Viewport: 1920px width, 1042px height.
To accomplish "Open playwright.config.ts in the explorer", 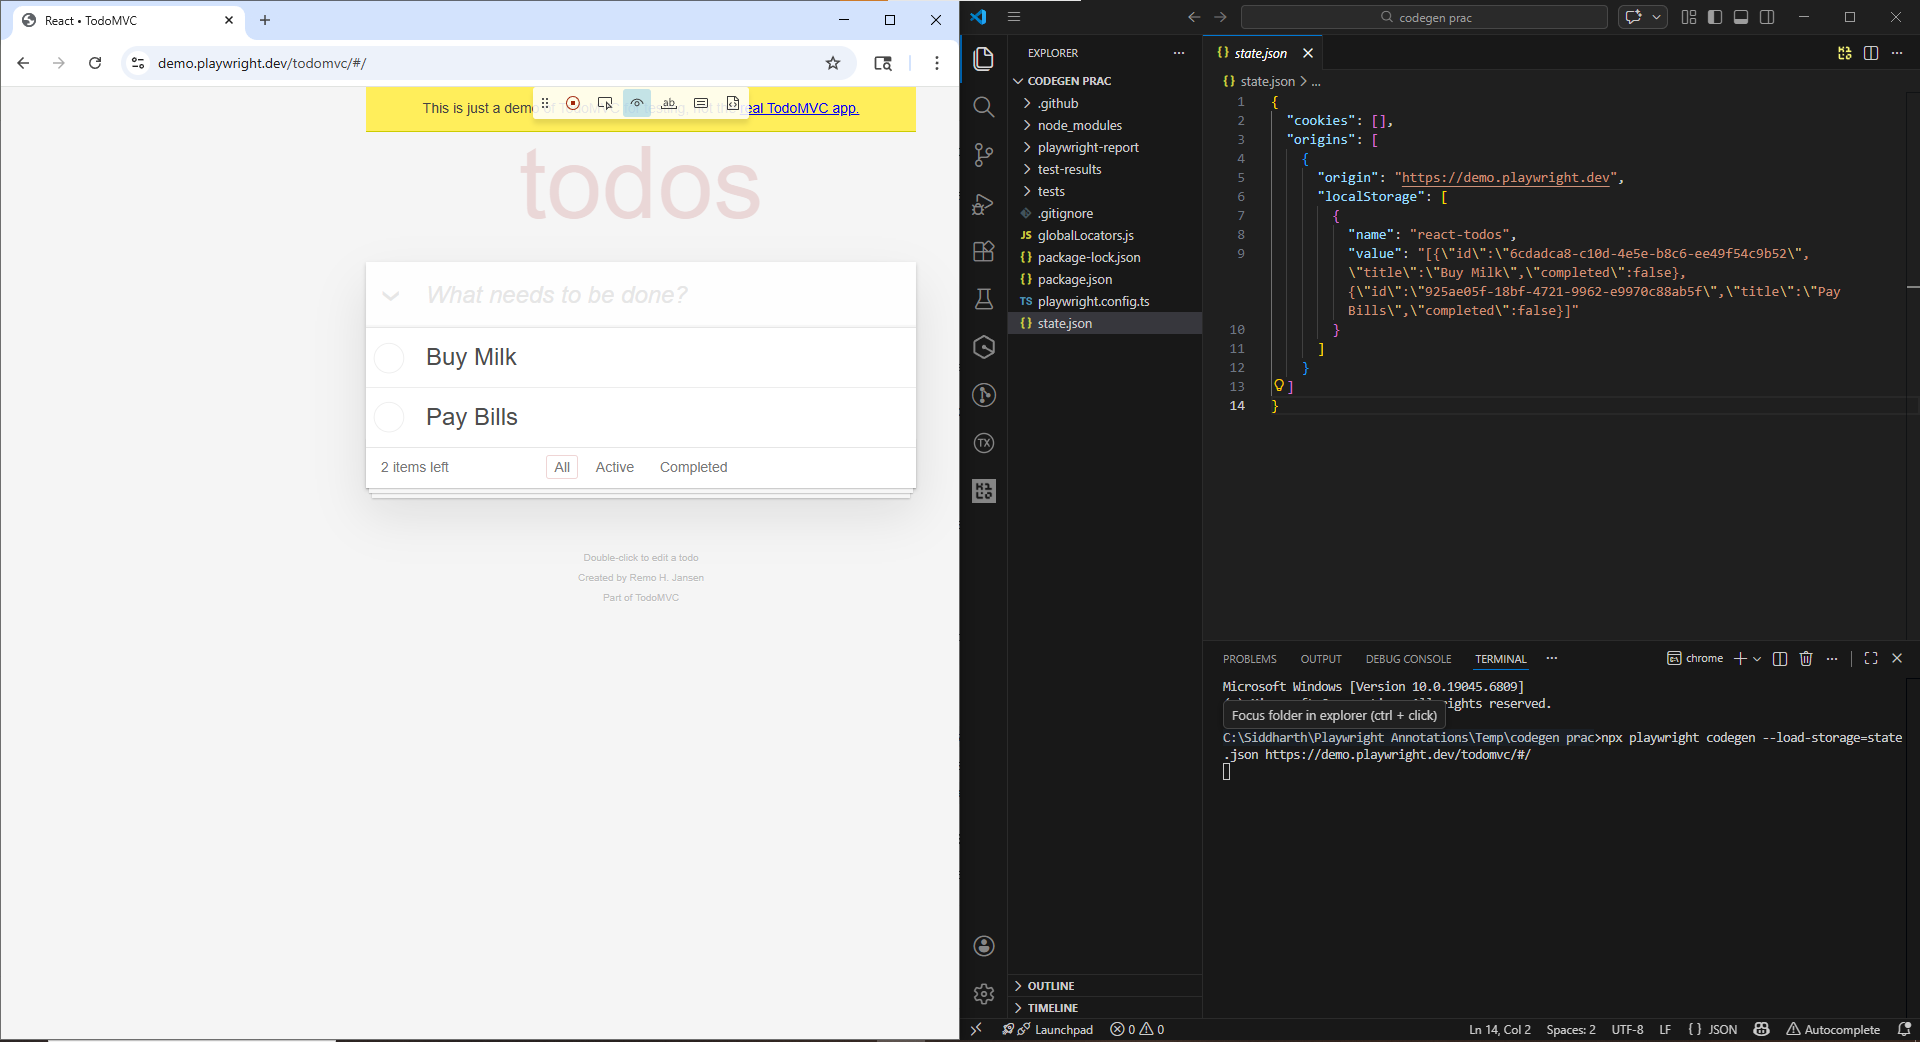I will (x=1093, y=301).
